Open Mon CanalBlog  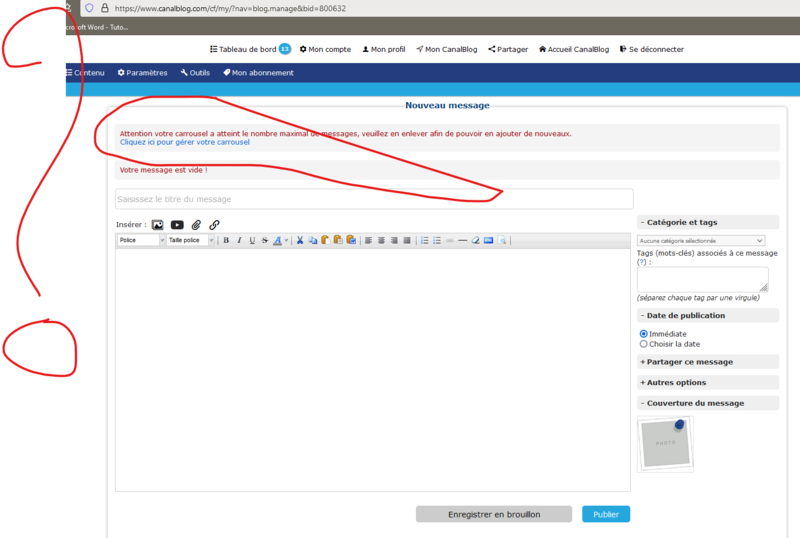pos(447,50)
